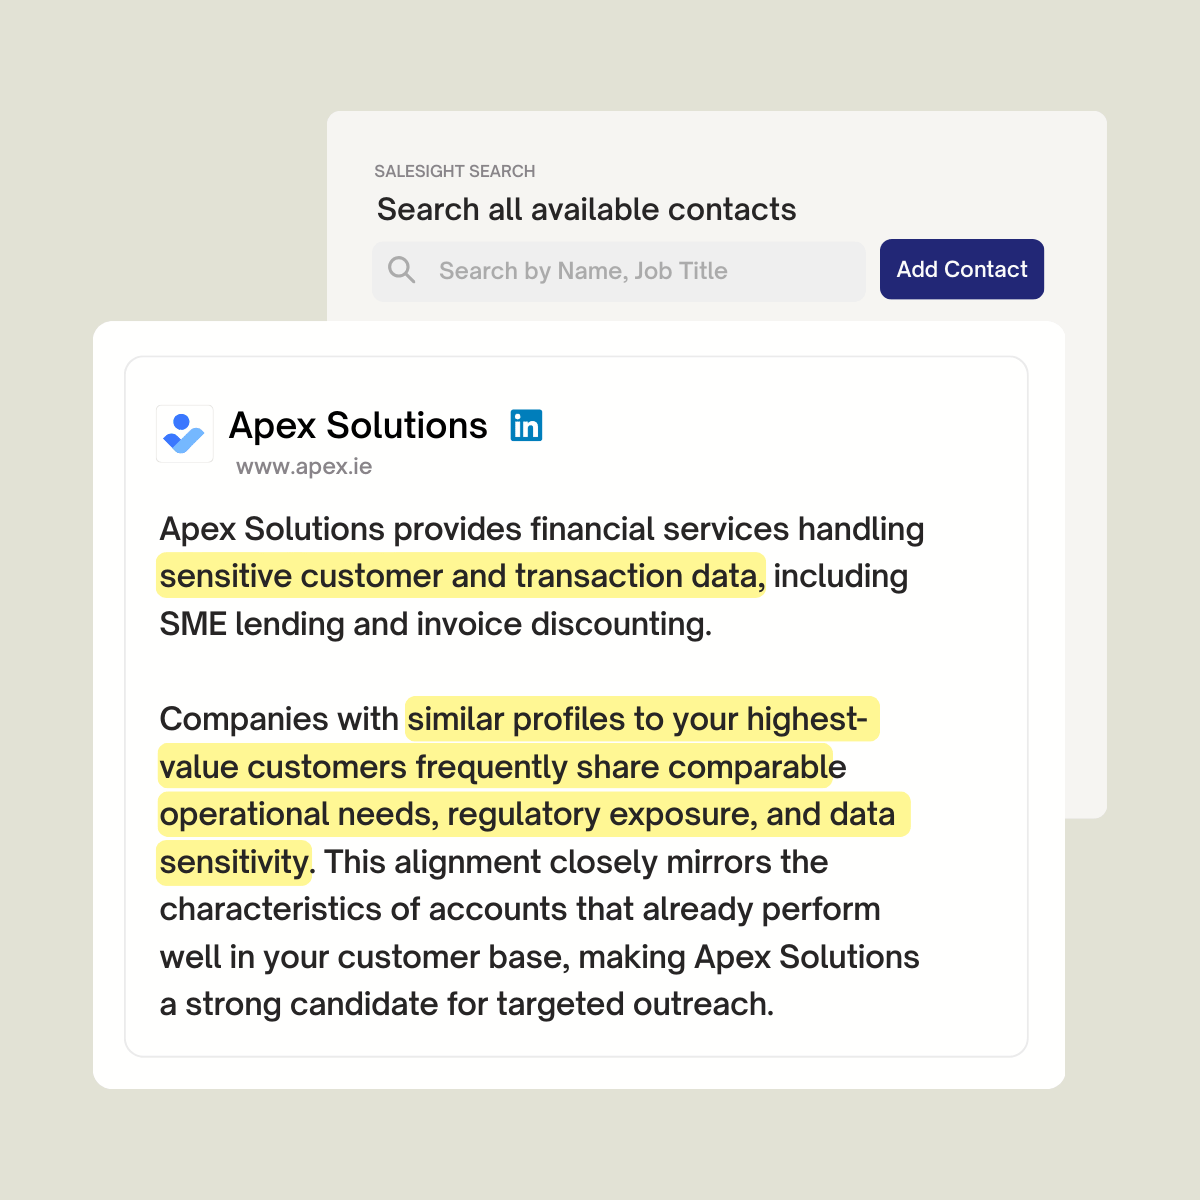The image size is (1200, 1200).
Task: Select the Apex Solutions company logo
Action: click(184, 434)
